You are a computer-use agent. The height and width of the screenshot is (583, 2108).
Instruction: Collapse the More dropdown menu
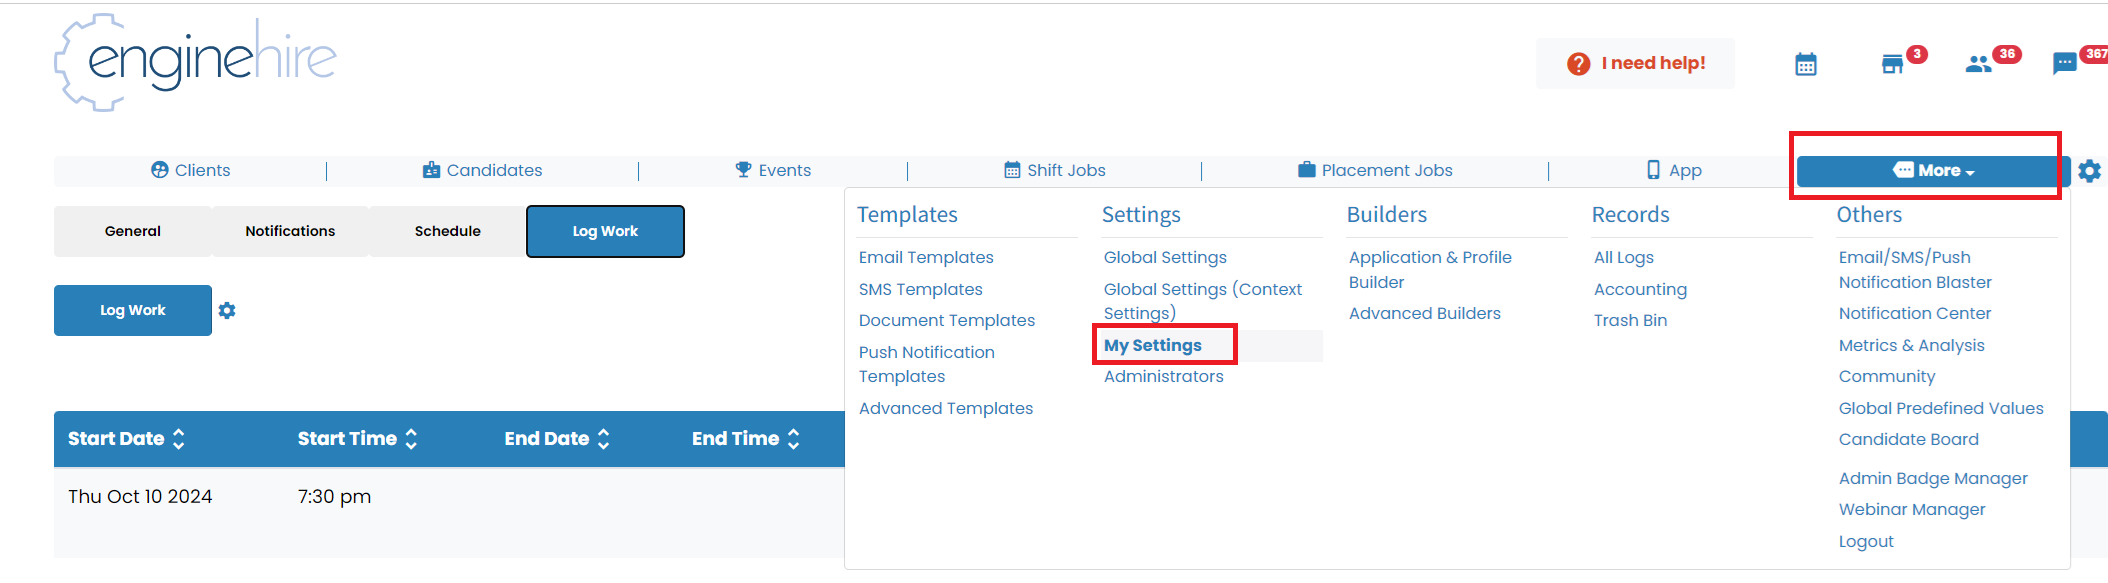coord(1932,171)
